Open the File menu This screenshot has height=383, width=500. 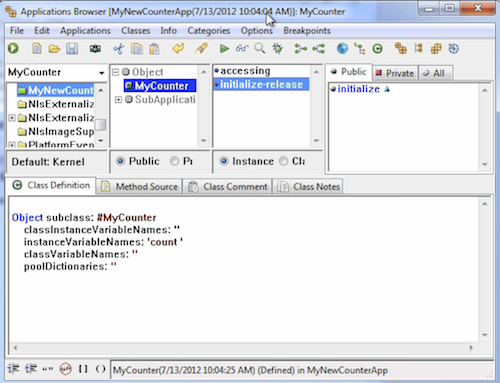tap(17, 31)
